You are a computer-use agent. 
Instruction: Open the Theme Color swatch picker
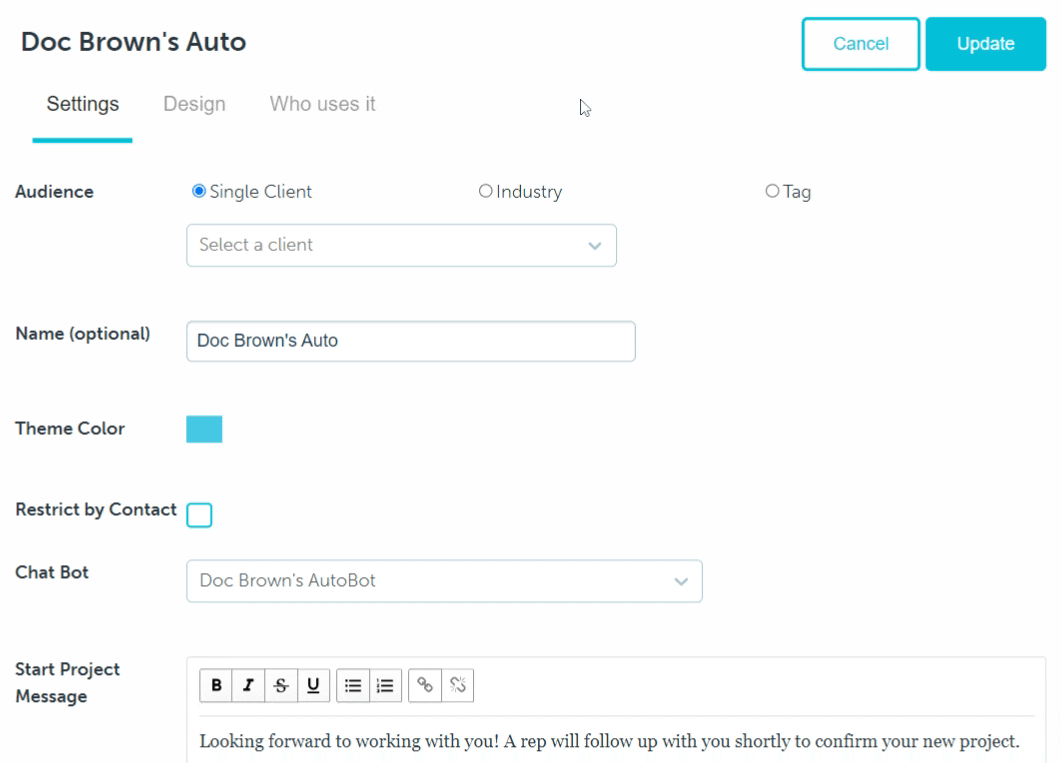[x=204, y=428]
